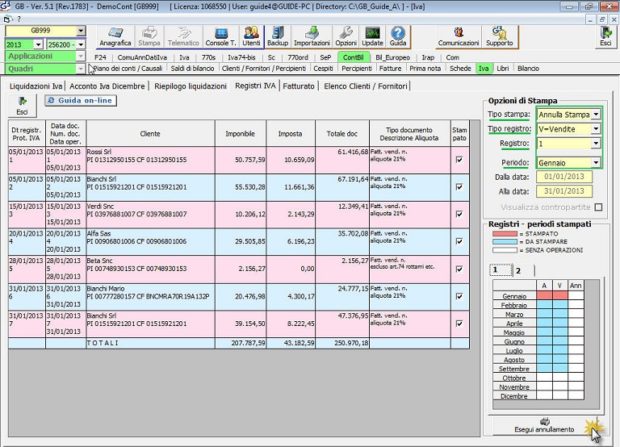Image resolution: width=620 pixels, height=447 pixels.
Task: Click Gennaio red cell in column A
Action: pyautogui.click(x=544, y=295)
